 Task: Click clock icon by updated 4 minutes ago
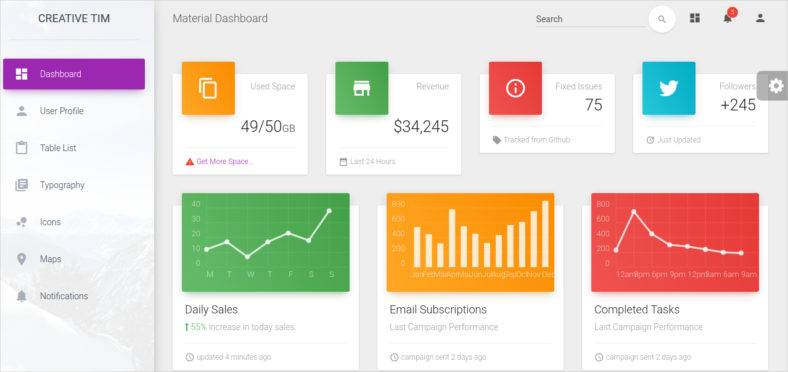(189, 357)
